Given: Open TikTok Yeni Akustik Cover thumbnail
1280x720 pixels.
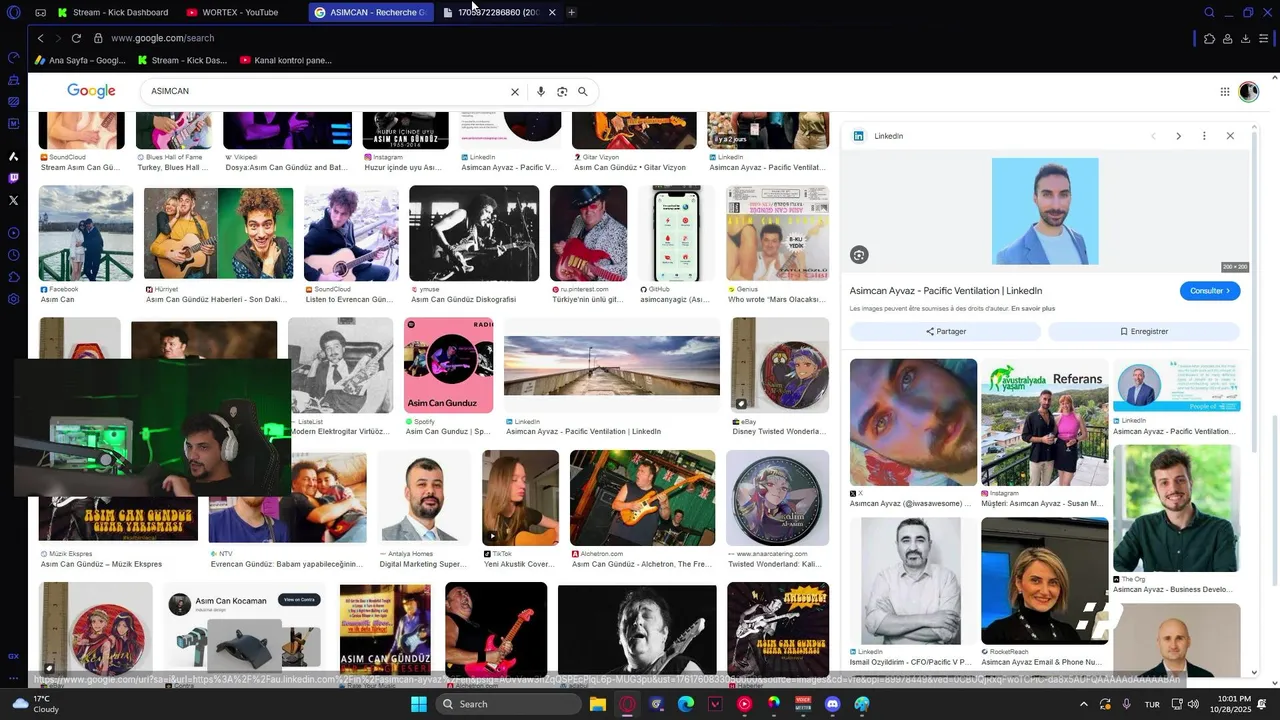Looking at the screenshot, I should point(520,497).
